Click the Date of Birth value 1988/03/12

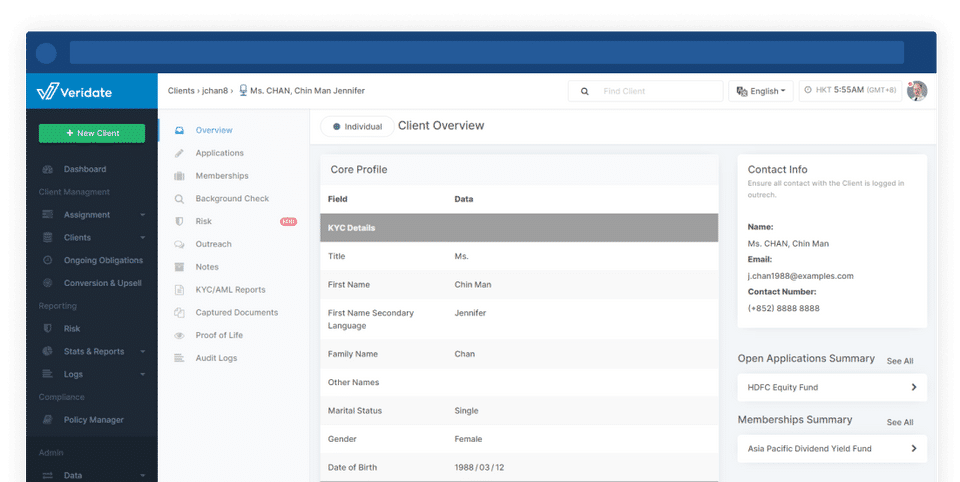point(479,467)
